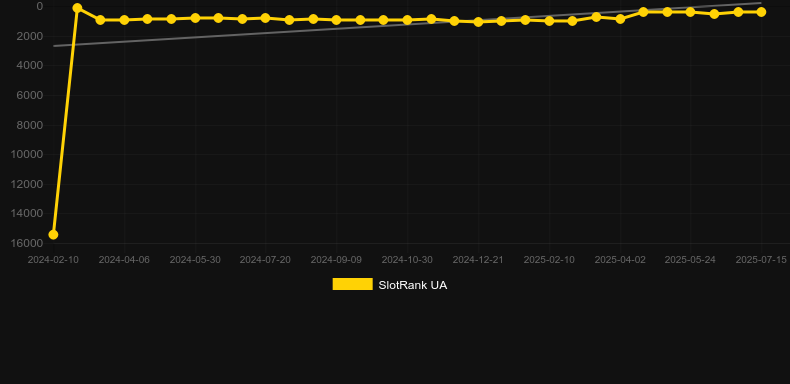Click the 16000 y-axis label
790x384 pixels.
[x=27, y=243]
